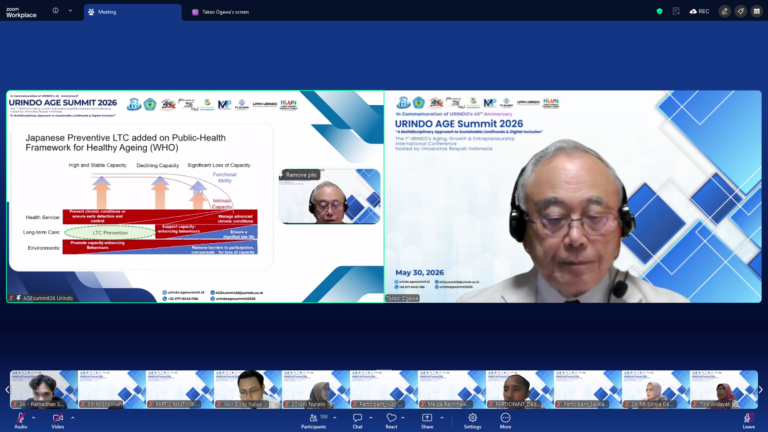Click 'Environments:' row label on slide
This screenshot has height=432, width=768.
pos(44,248)
